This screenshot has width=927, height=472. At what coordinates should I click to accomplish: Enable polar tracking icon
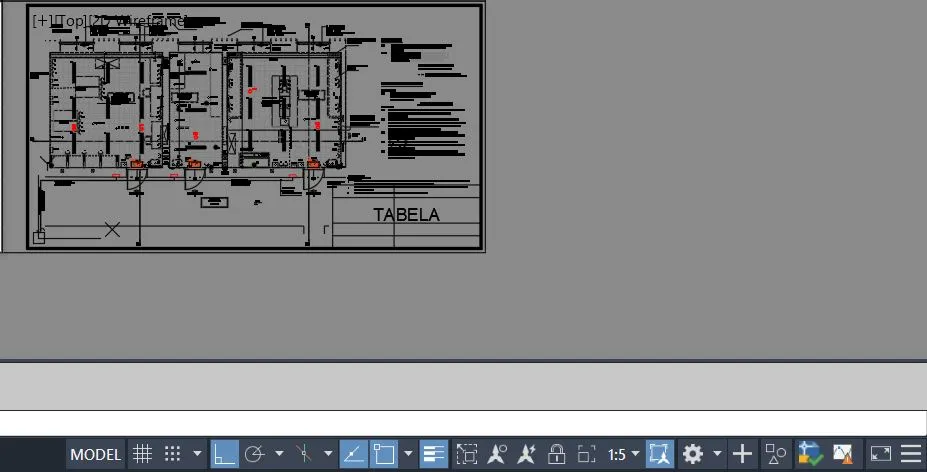[254, 455]
